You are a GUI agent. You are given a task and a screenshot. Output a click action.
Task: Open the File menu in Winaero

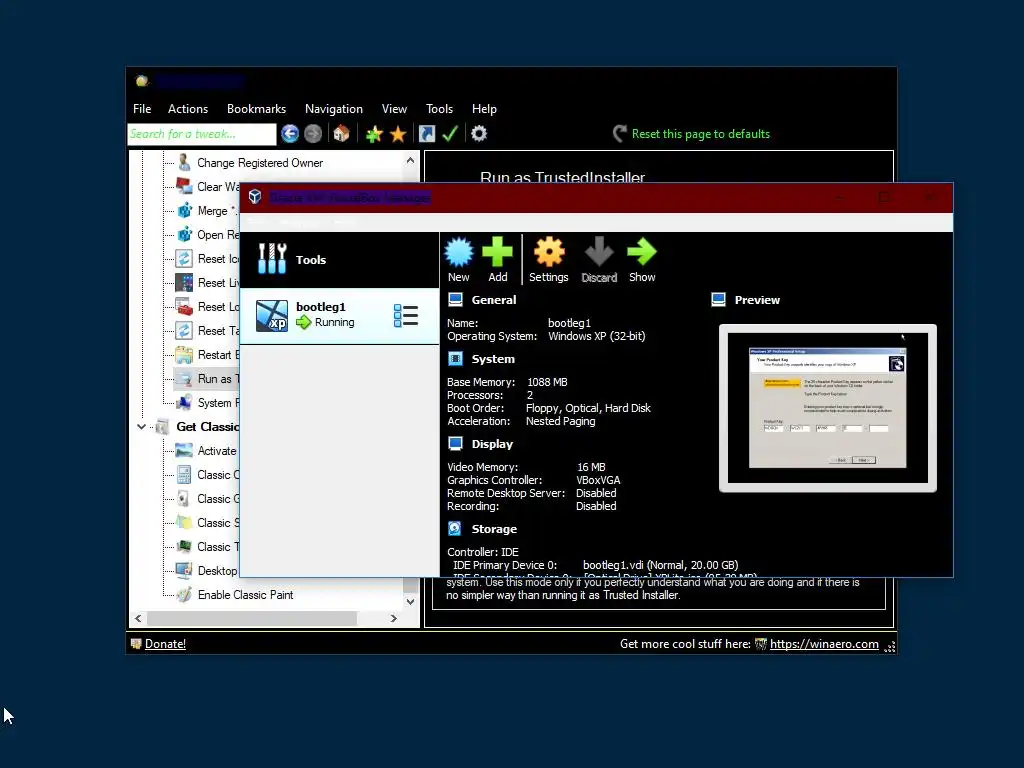[x=142, y=109]
